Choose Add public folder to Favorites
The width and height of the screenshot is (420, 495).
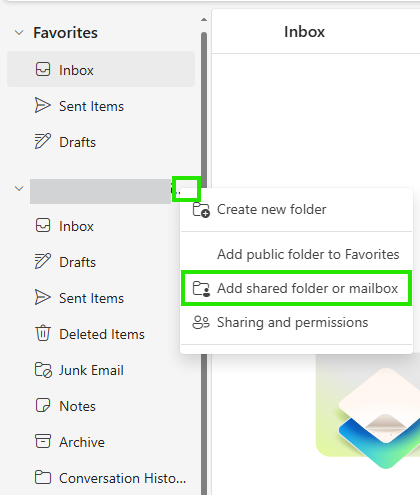click(x=296, y=254)
